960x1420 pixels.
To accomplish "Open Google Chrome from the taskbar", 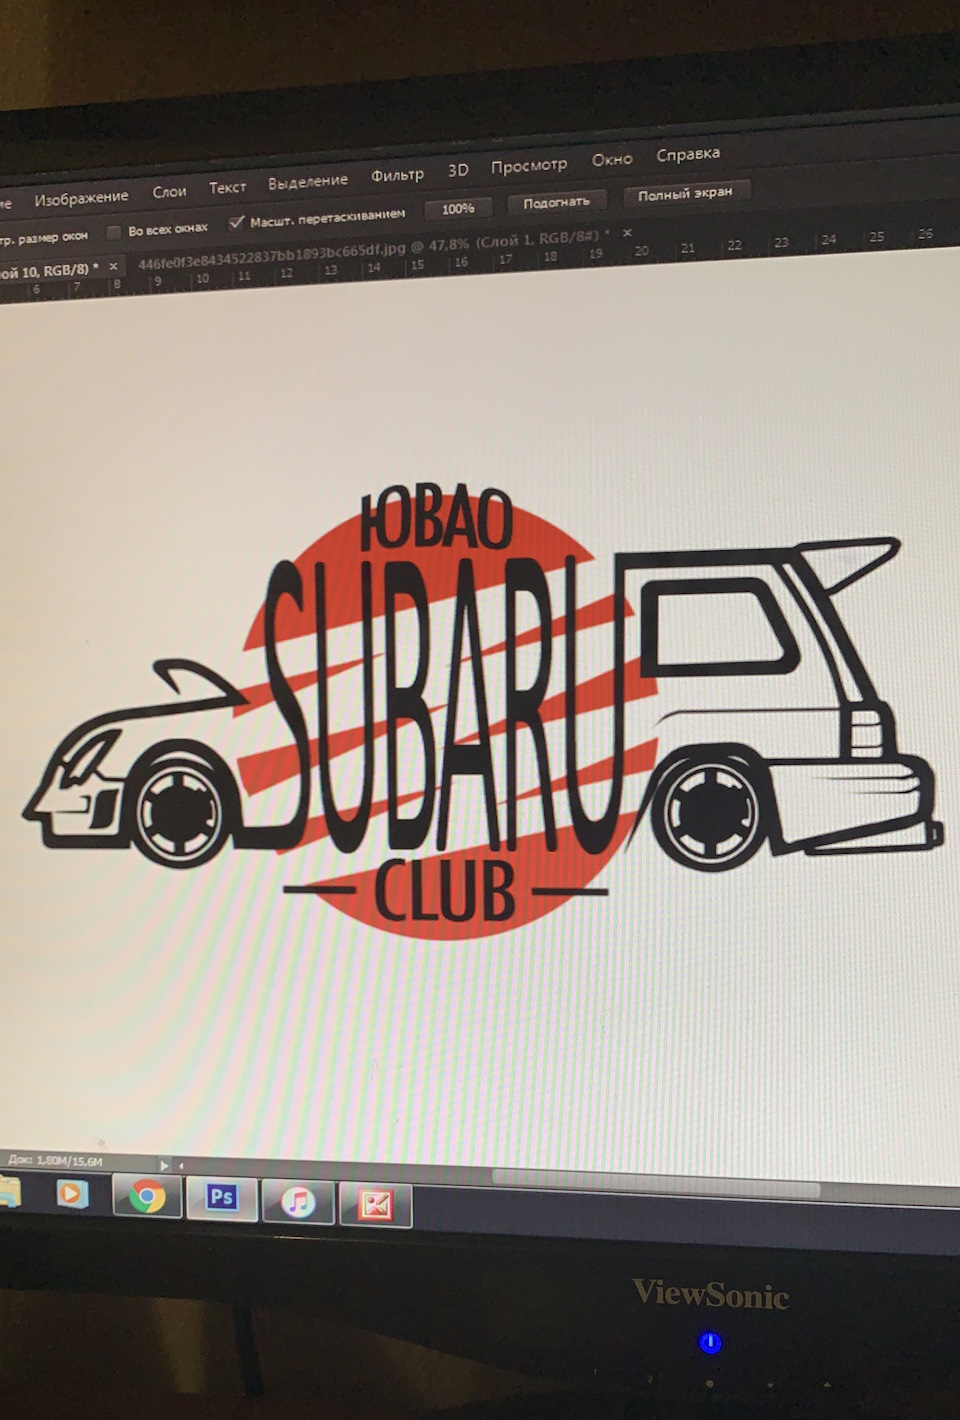I will [x=147, y=1196].
